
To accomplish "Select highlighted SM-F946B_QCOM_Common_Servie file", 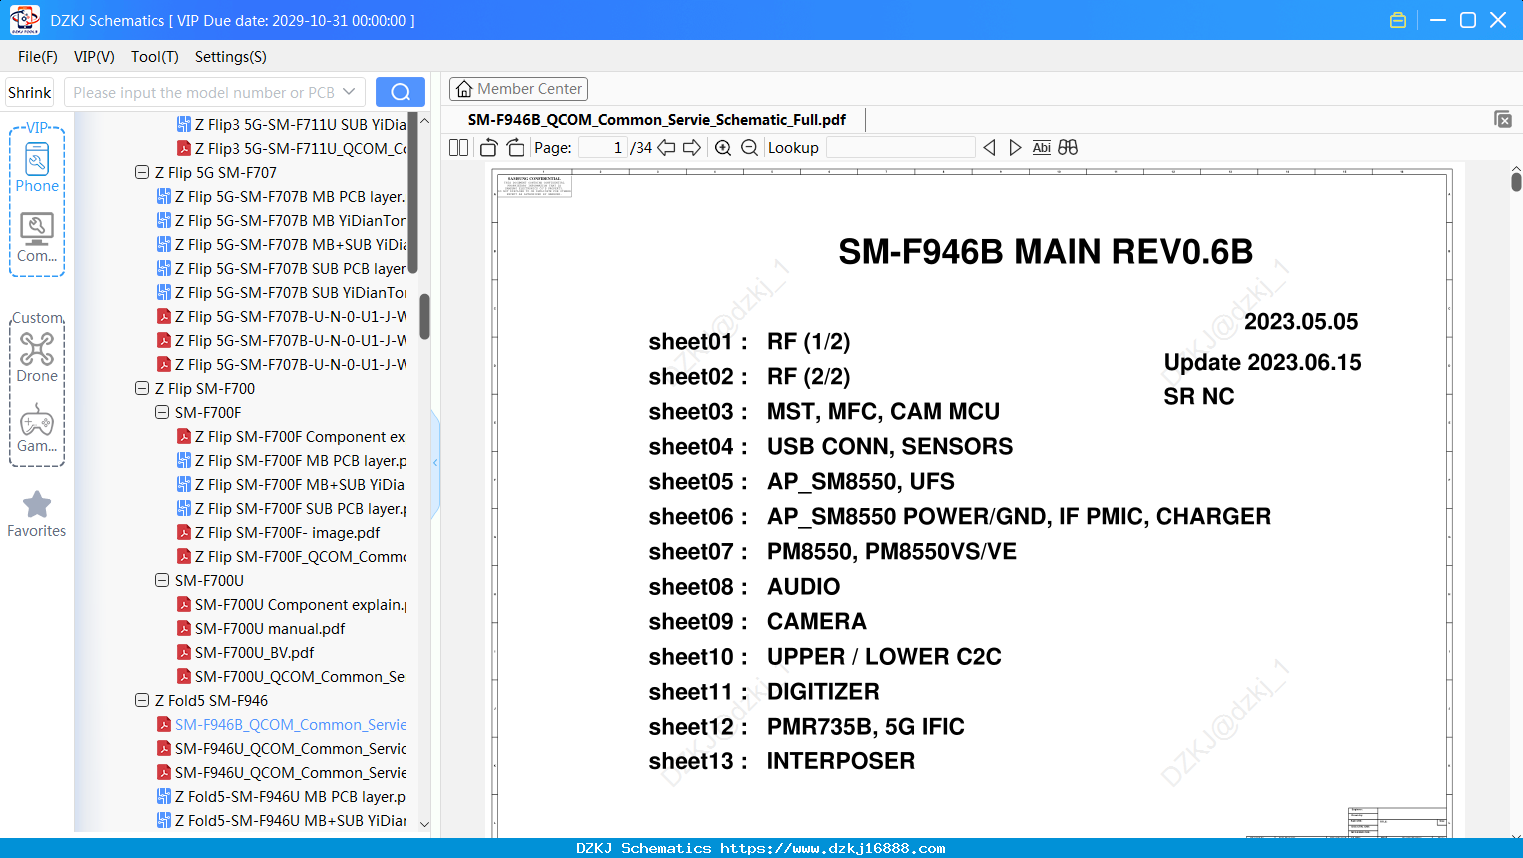I will point(282,724).
